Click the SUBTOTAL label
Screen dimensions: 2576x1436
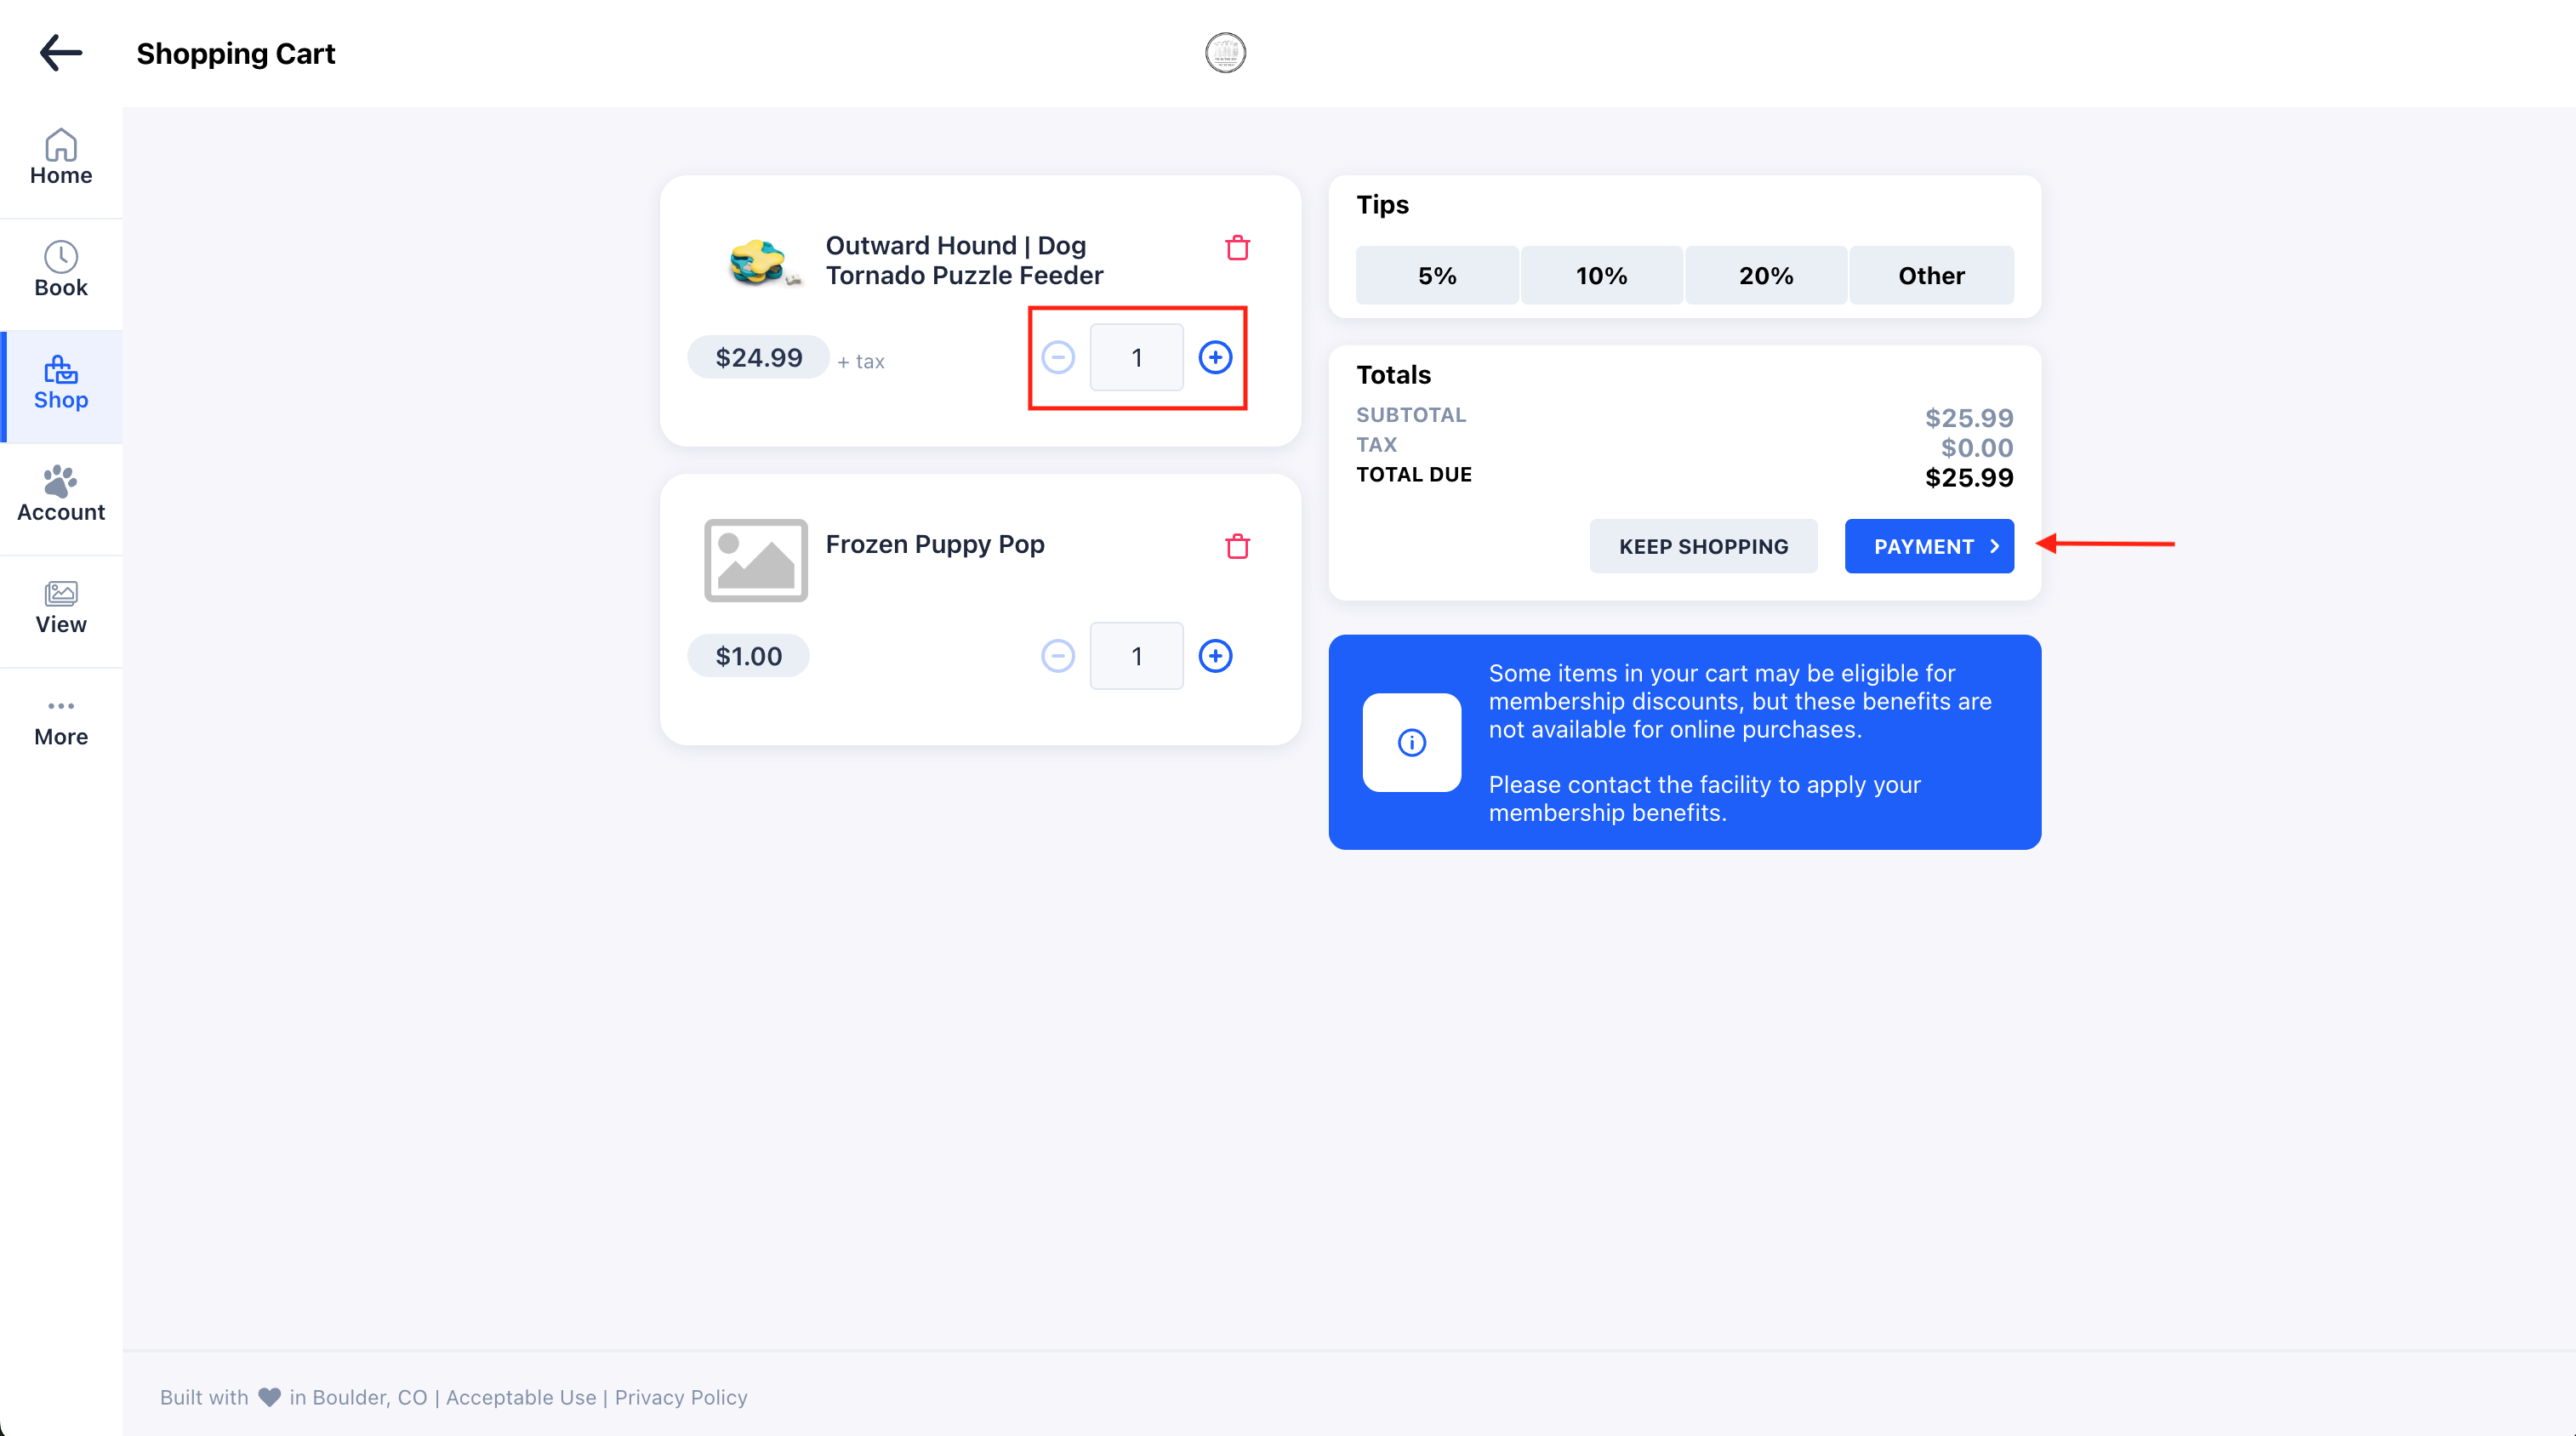click(1411, 414)
